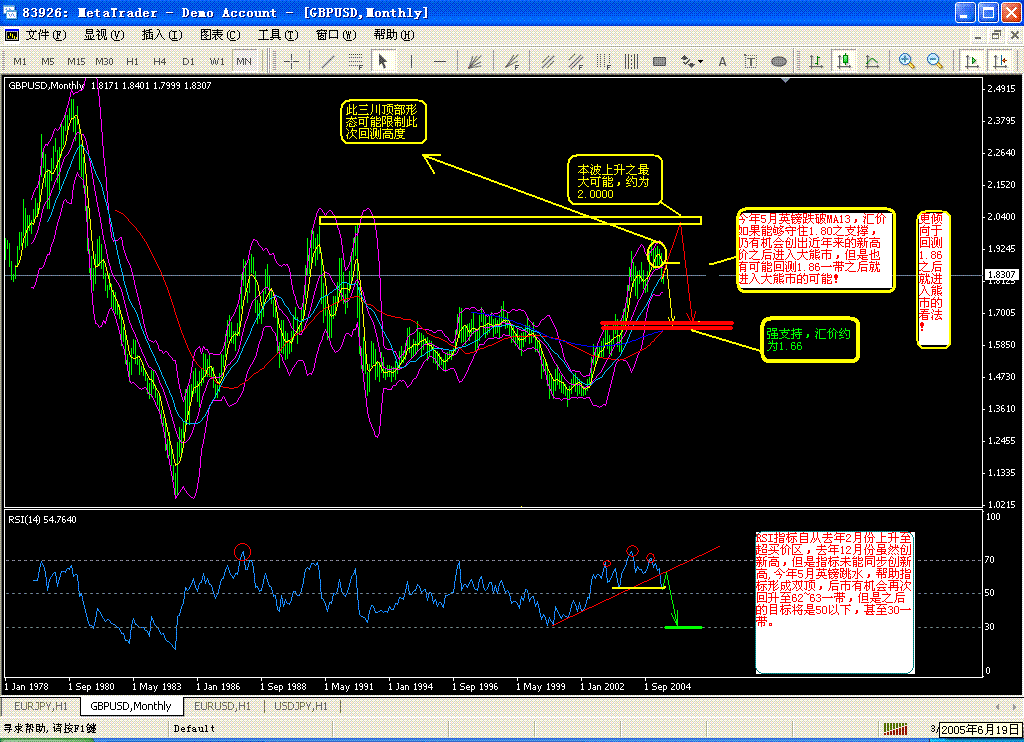Click the 1.8307 current price label
This screenshot has height=742, width=1024.
[1001, 274]
